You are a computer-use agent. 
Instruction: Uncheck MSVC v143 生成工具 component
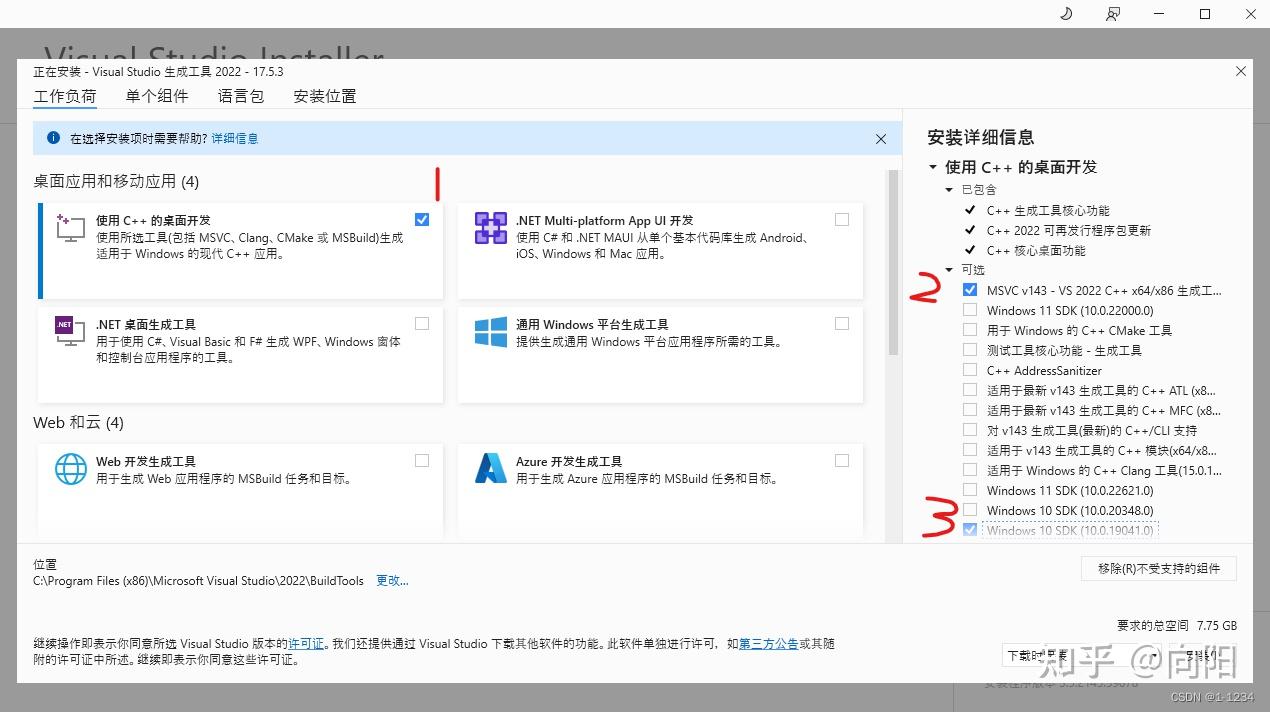969,290
